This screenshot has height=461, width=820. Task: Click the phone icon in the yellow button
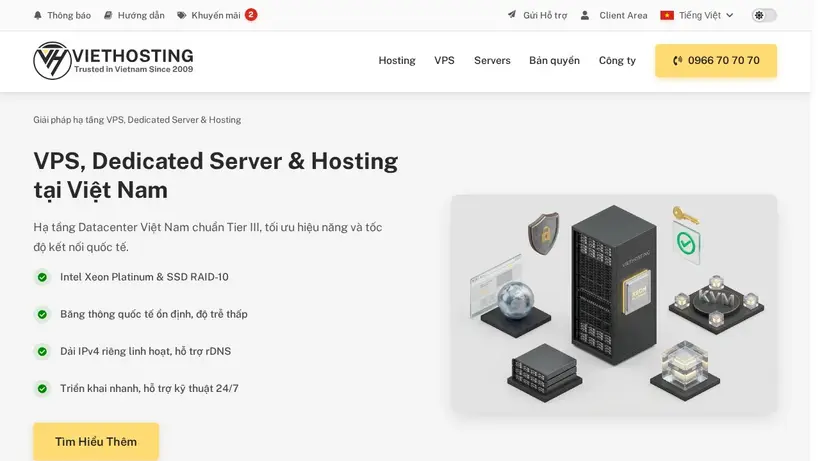[x=678, y=61]
